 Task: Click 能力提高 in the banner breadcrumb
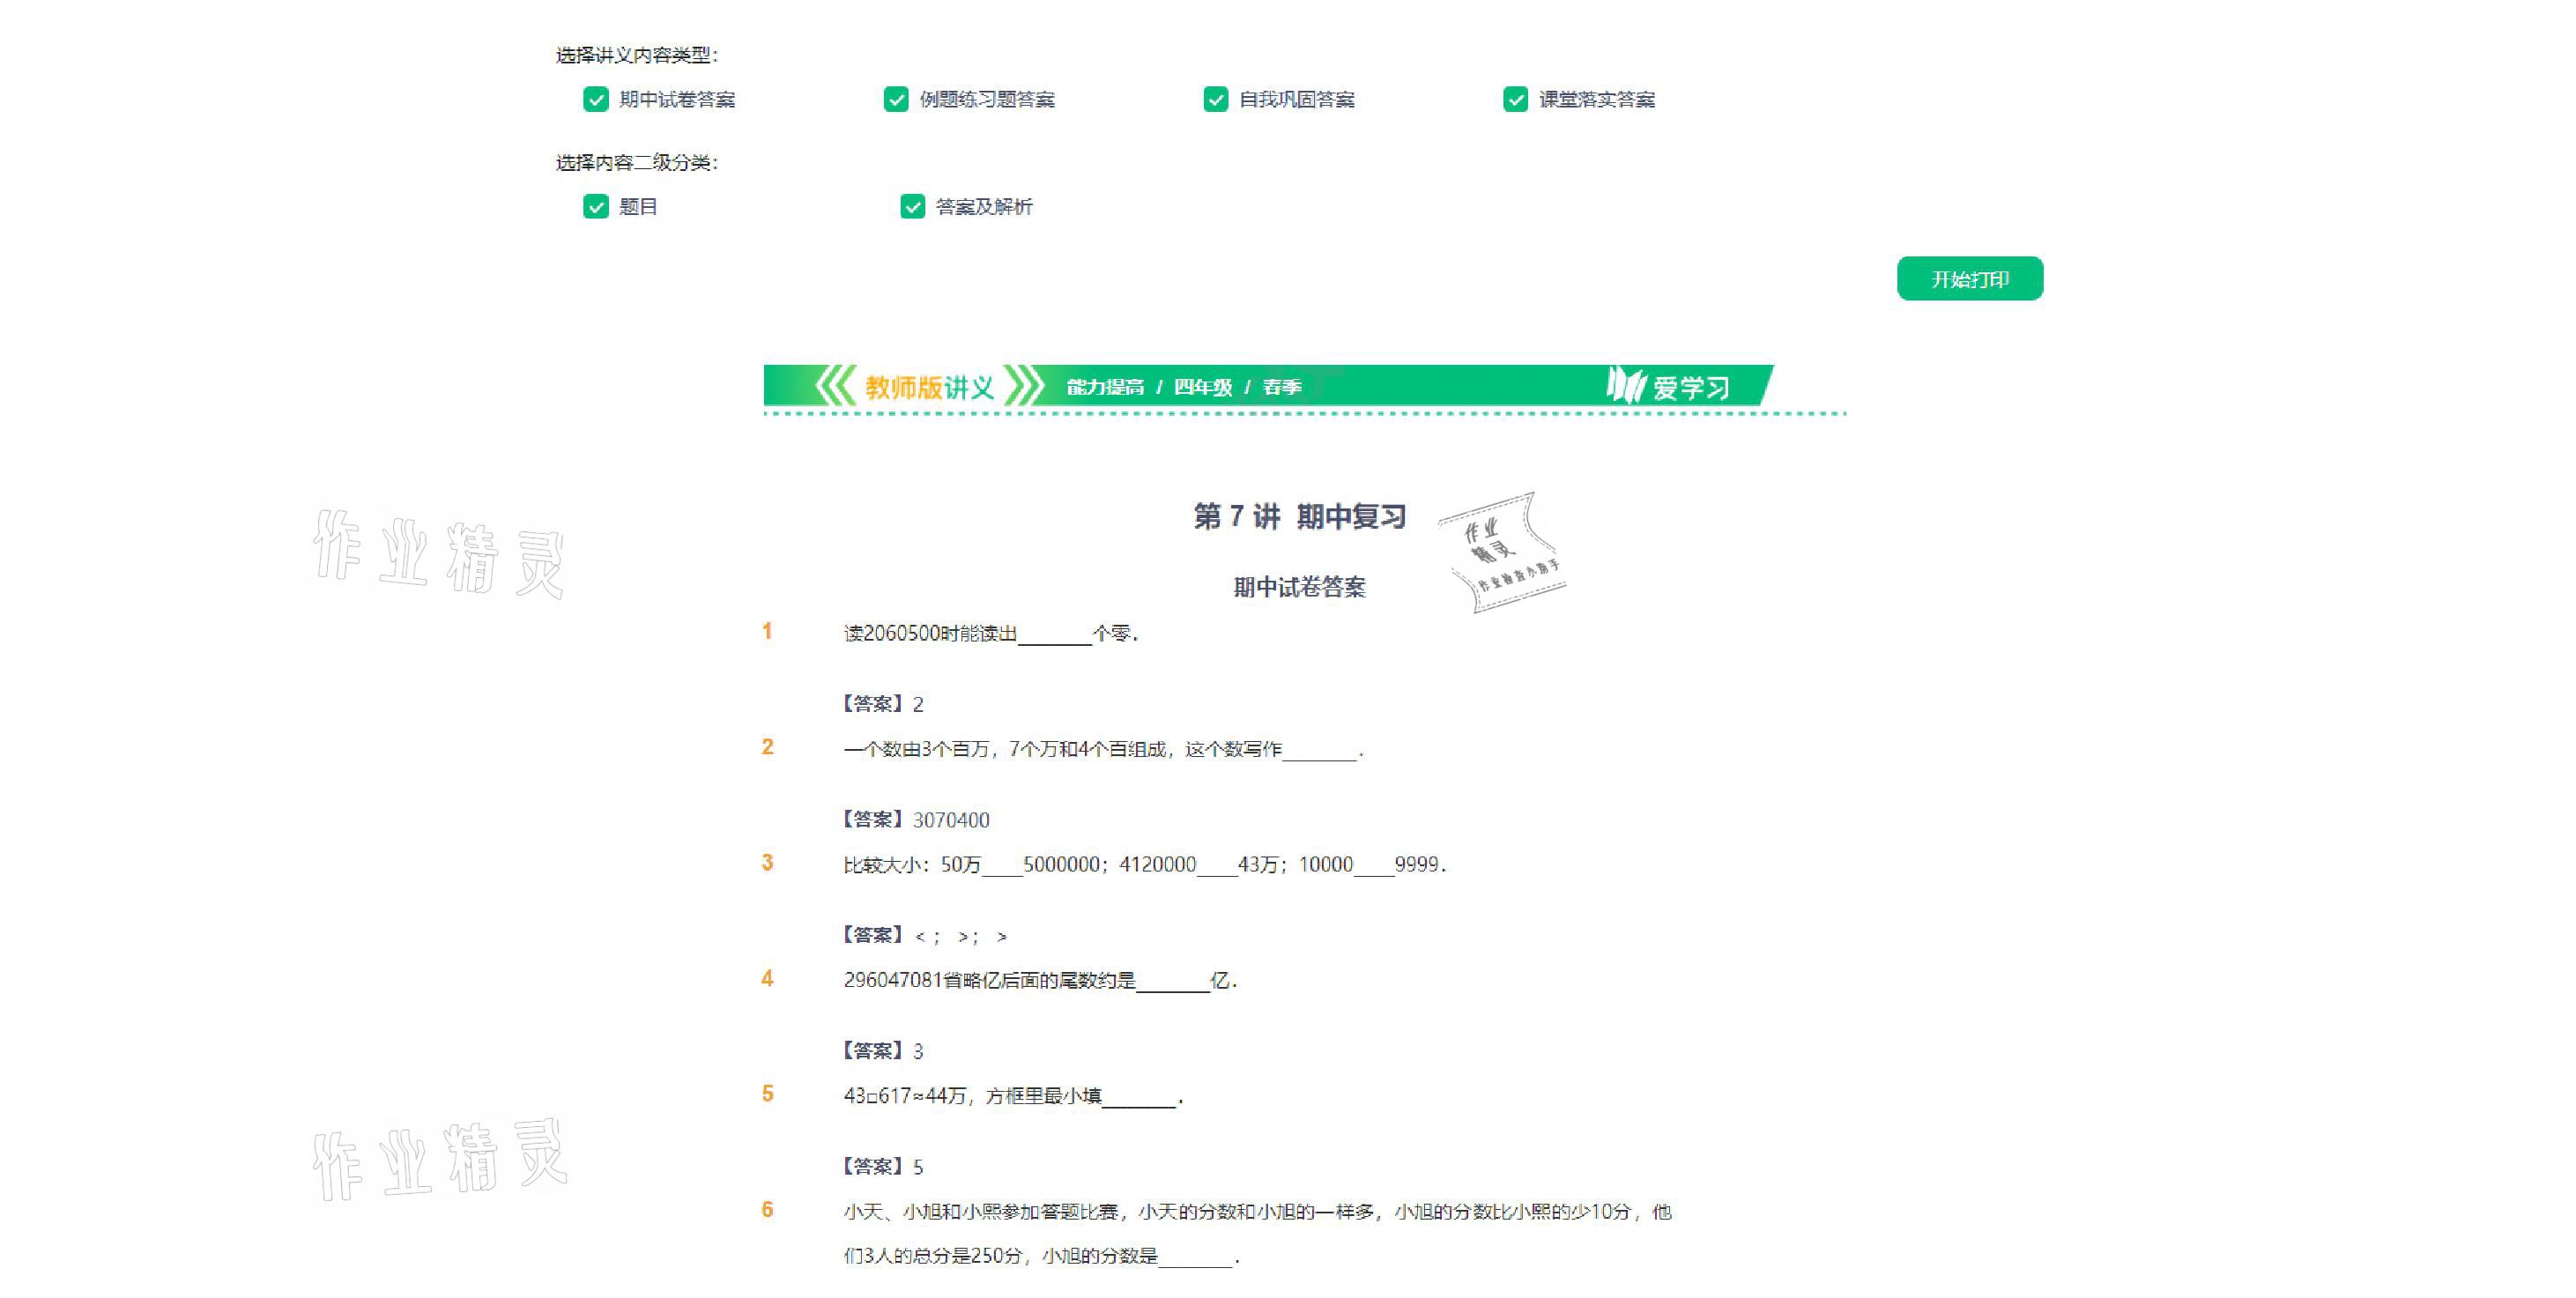1105,387
